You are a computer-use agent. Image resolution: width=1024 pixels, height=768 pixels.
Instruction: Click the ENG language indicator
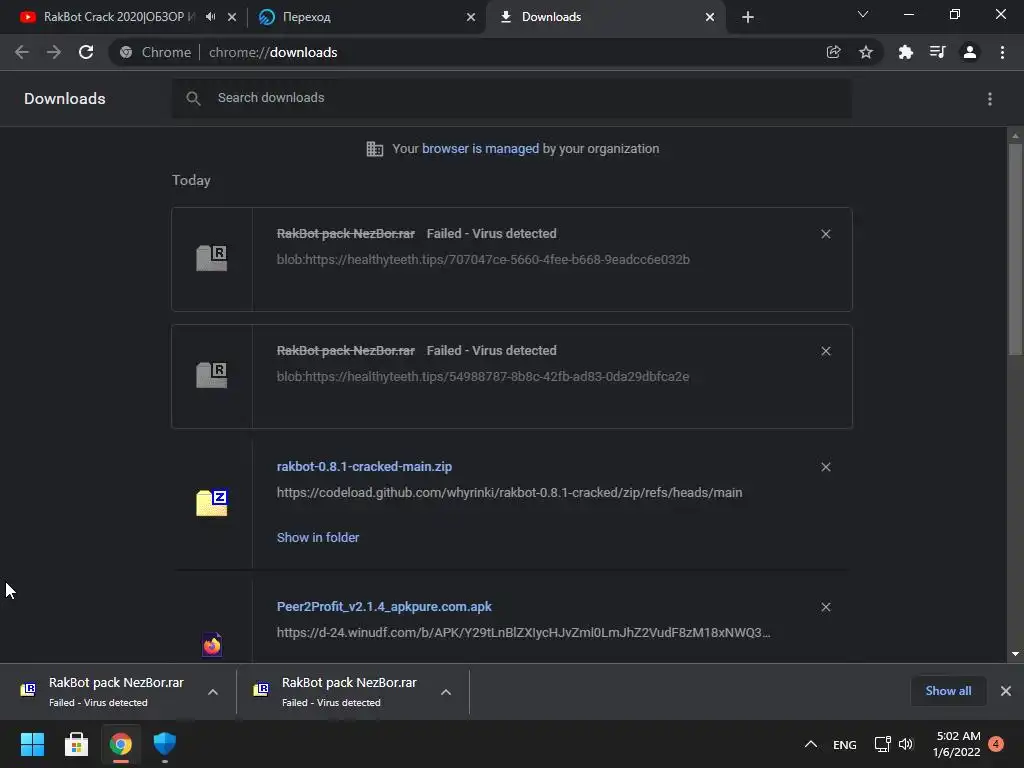pyautogui.click(x=844, y=744)
